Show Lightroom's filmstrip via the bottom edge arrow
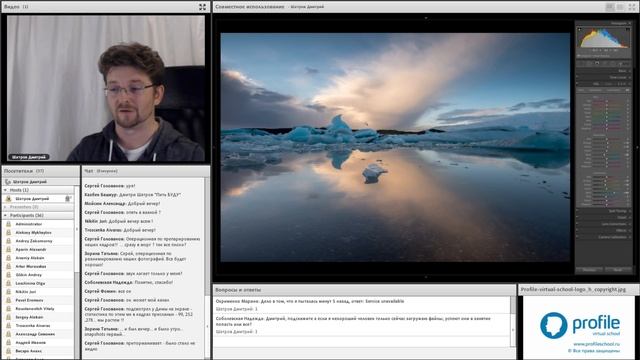Screen dimensions: 640x360 tap(426, 277)
